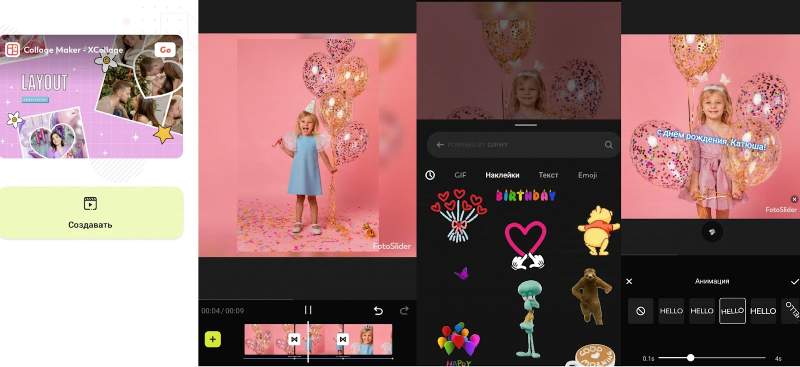The image size is (800, 367).
Task: Click the animation duration slider handle
Action: [x=690, y=358]
